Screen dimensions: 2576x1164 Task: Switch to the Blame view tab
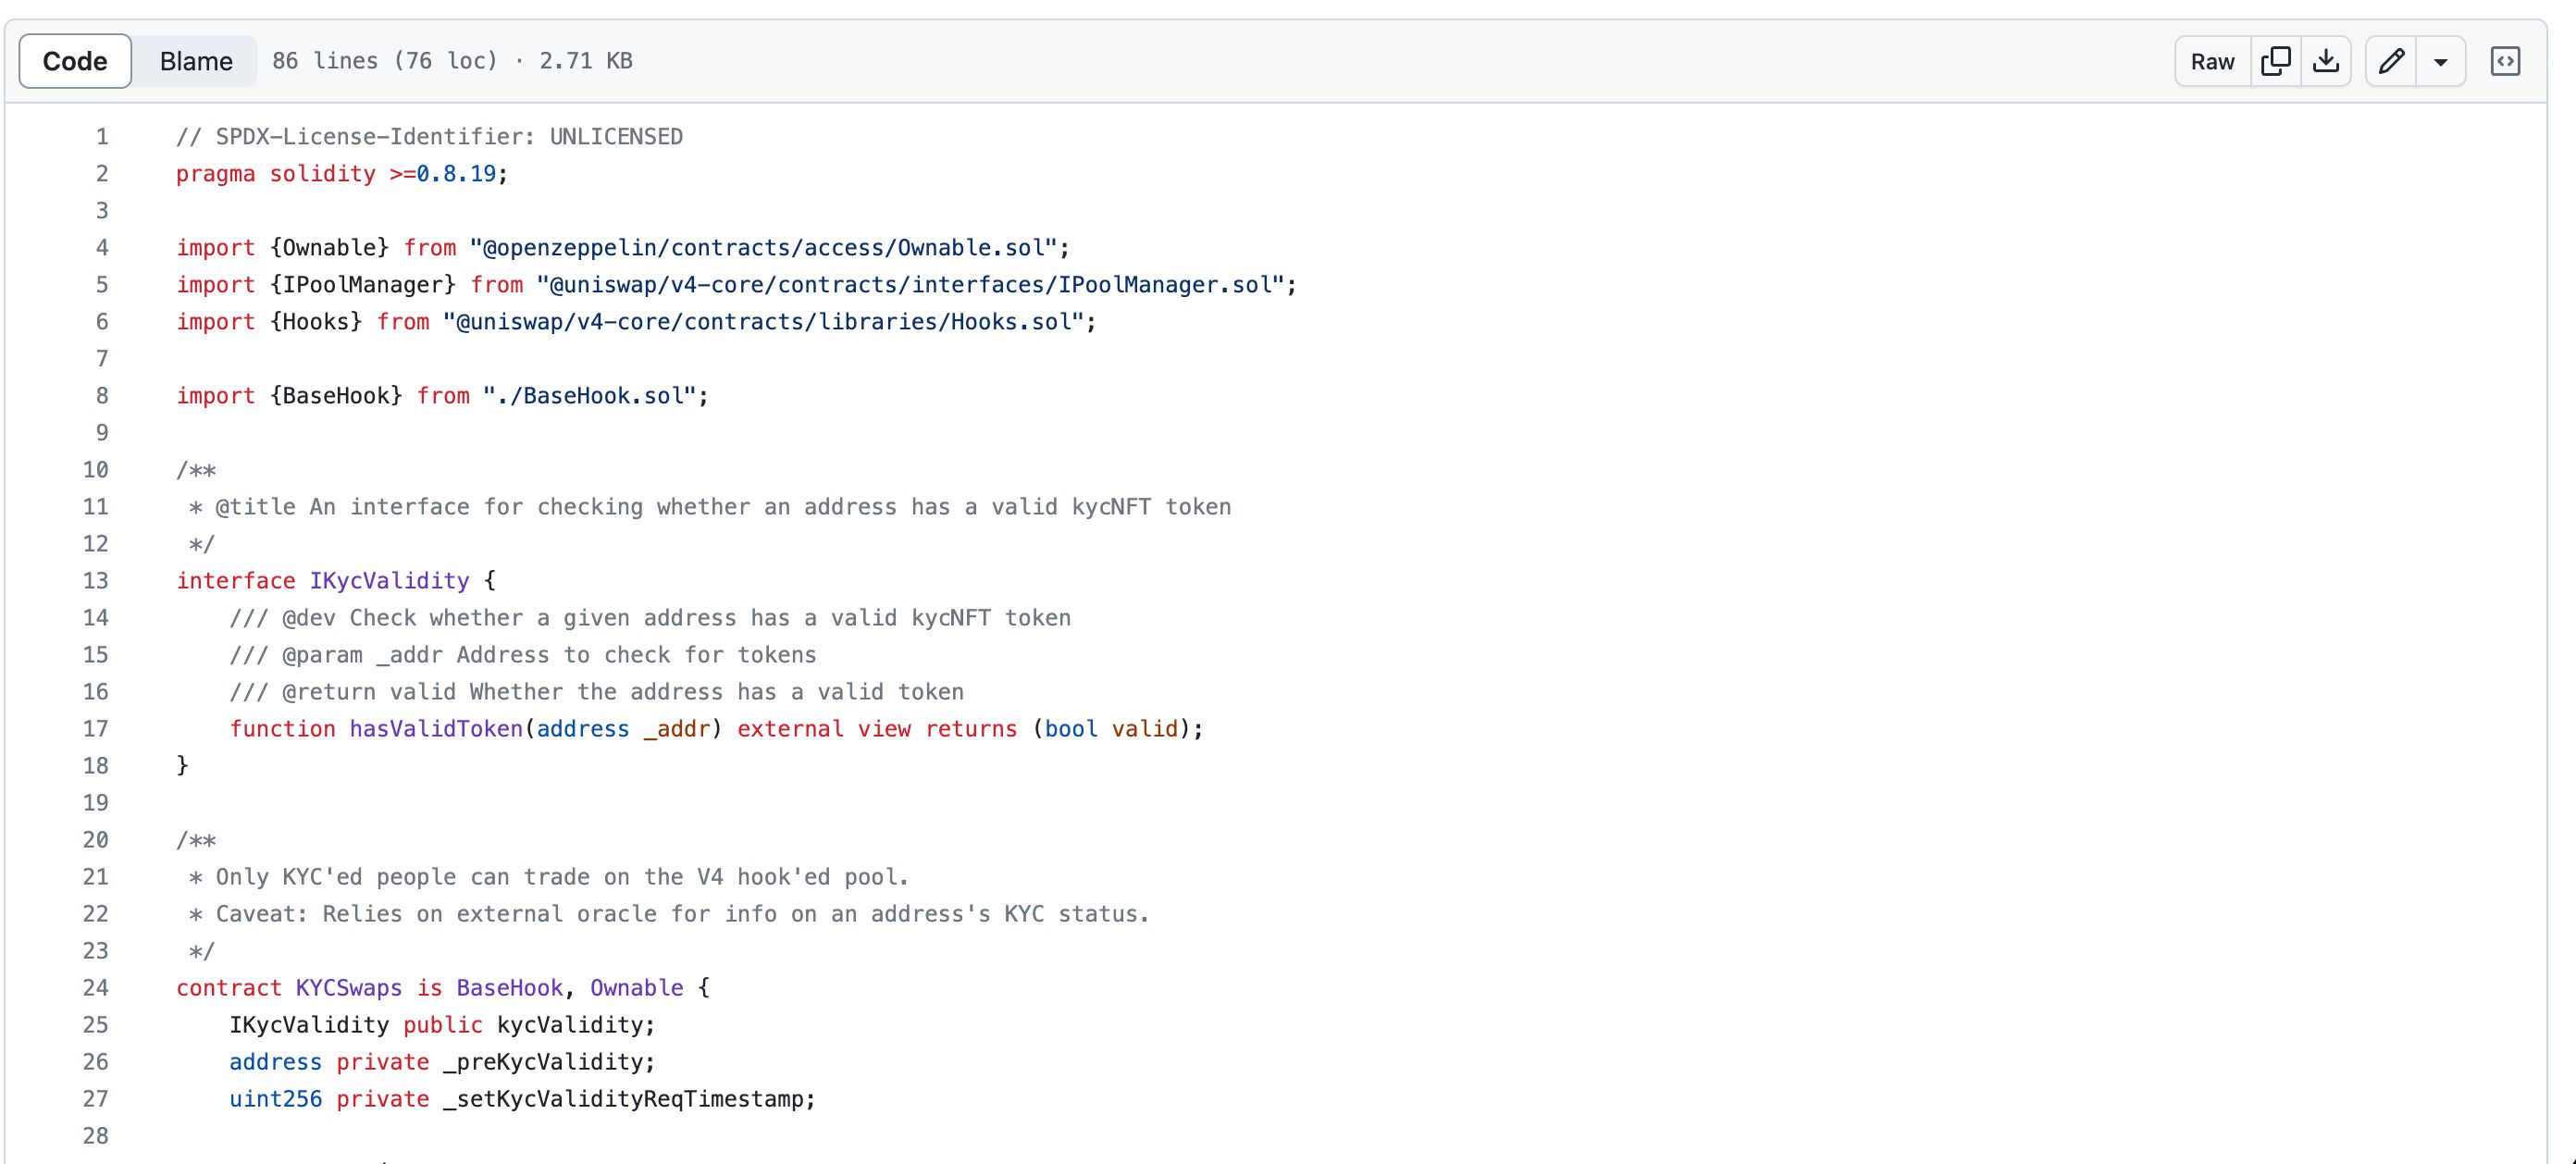tap(196, 61)
